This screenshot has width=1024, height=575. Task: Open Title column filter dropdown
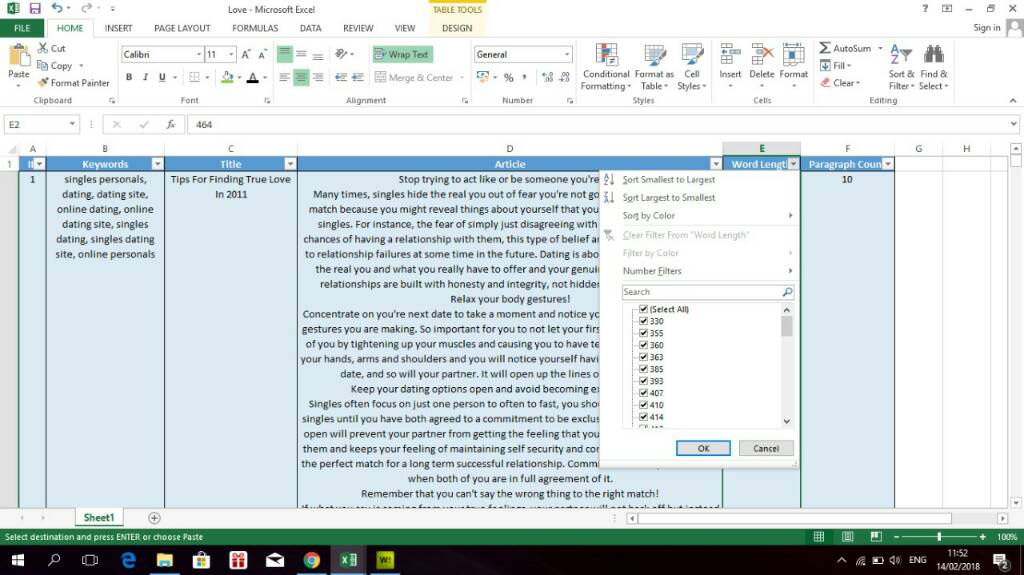click(290, 164)
